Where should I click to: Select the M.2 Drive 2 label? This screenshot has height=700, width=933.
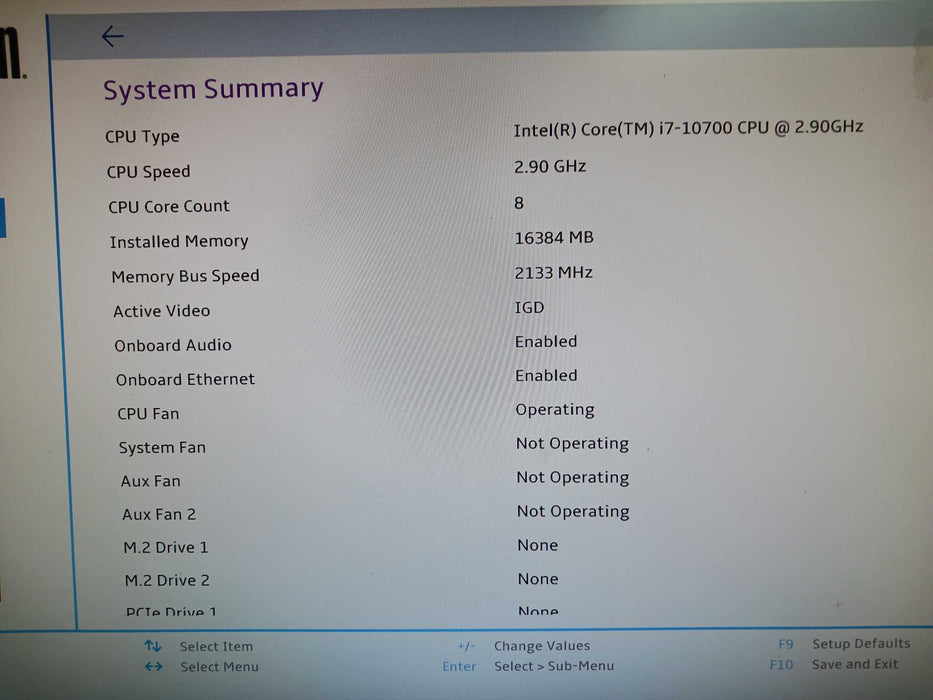[167, 580]
